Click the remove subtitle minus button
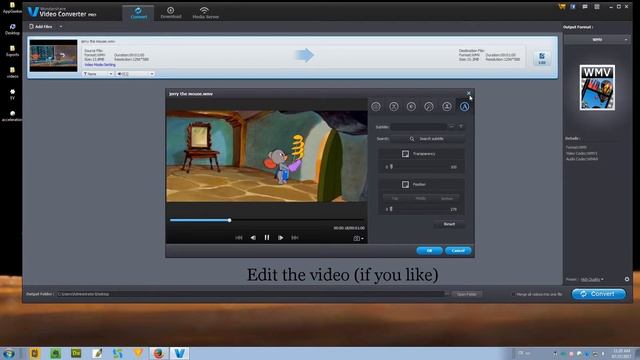Image resolution: width=640 pixels, height=360 pixels. pos(452,127)
